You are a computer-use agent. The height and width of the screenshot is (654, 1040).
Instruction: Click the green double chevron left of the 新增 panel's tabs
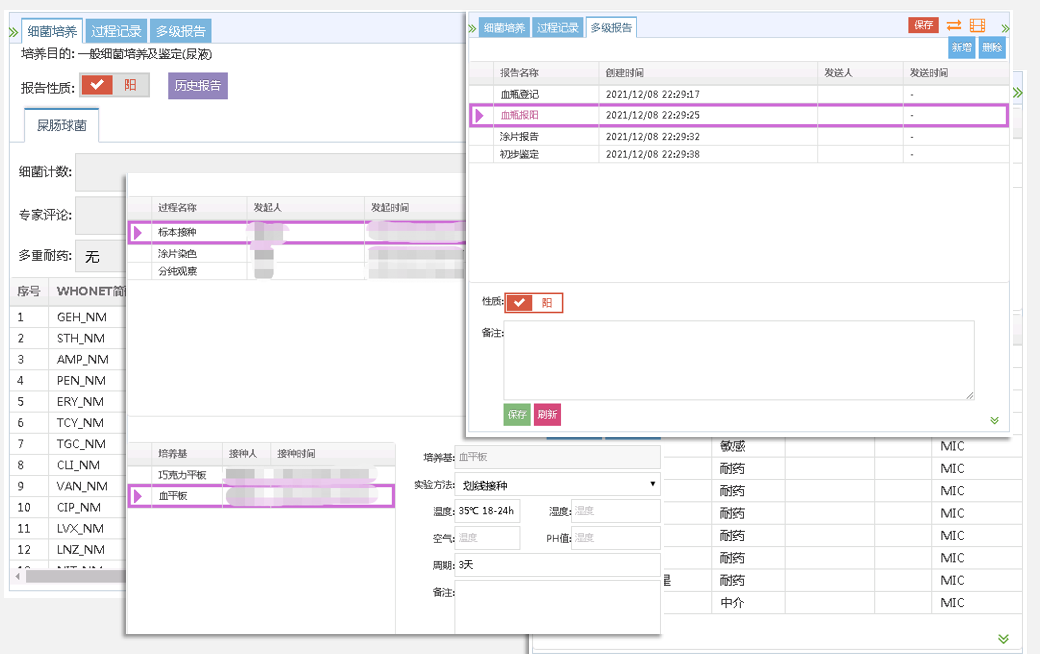472,28
